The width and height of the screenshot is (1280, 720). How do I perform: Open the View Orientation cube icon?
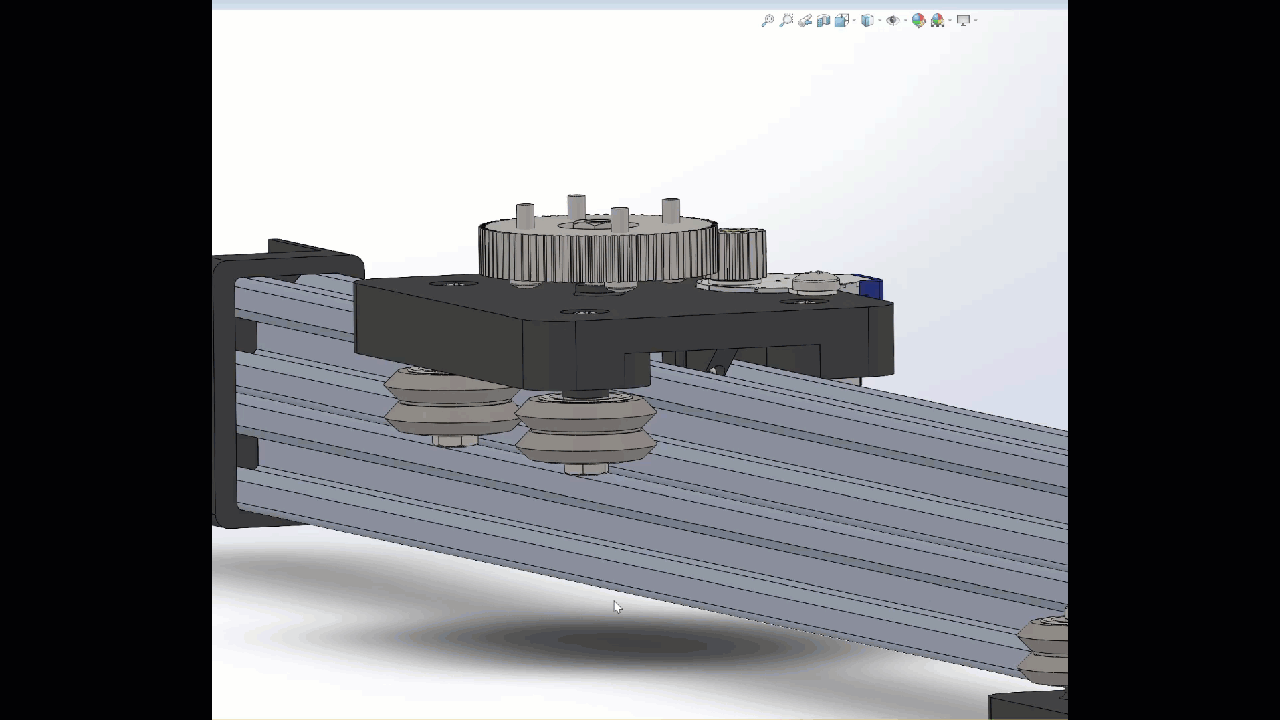coord(842,20)
